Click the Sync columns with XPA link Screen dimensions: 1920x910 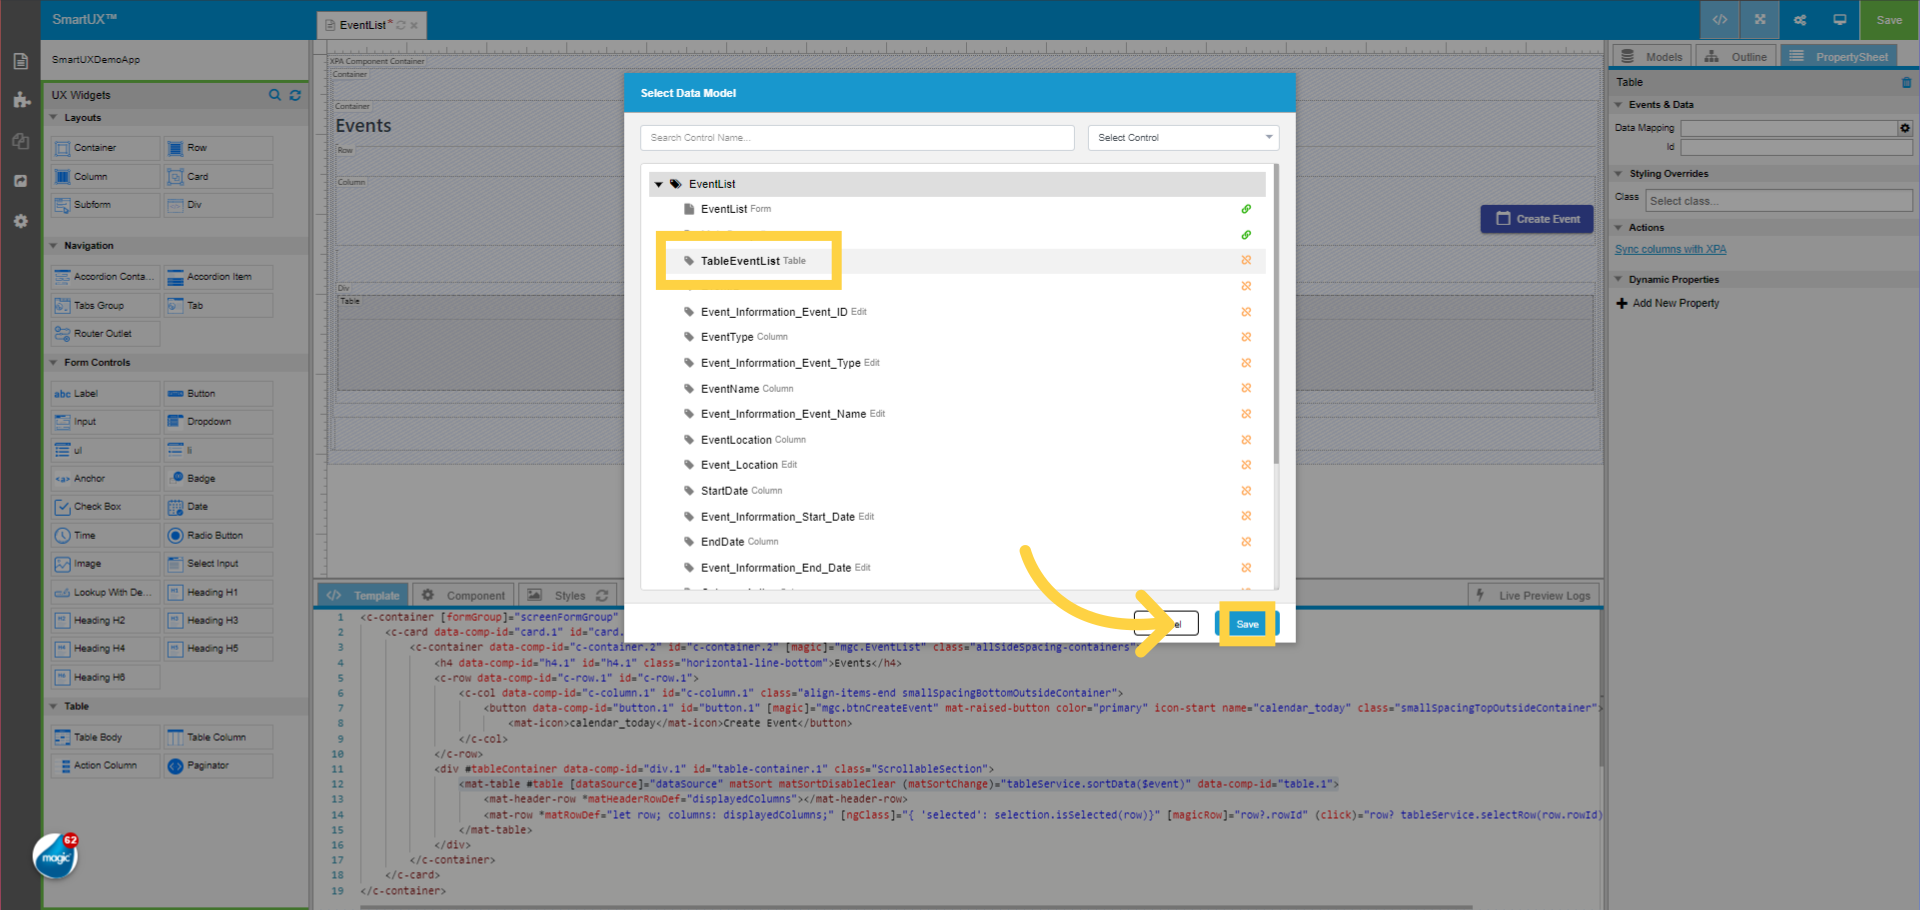tap(1670, 248)
